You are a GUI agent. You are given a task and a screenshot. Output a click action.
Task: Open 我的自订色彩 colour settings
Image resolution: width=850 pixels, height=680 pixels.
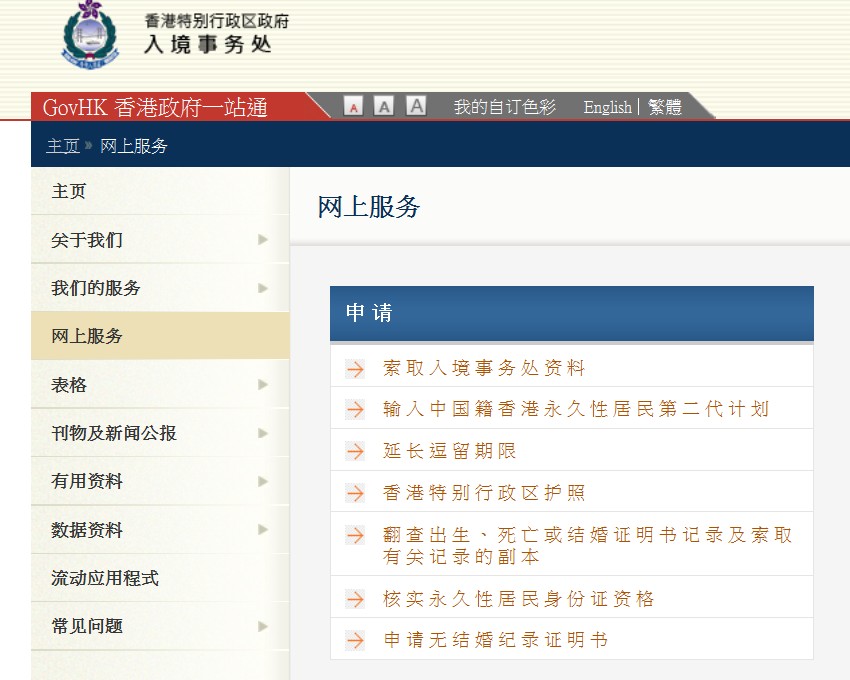pyautogui.click(x=505, y=107)
